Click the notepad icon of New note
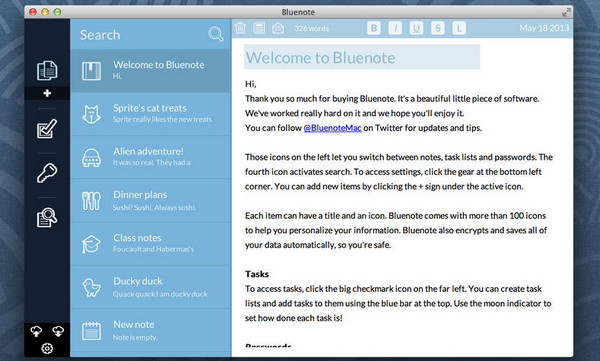Screen dimensions: 600x361 coord(91,331)
